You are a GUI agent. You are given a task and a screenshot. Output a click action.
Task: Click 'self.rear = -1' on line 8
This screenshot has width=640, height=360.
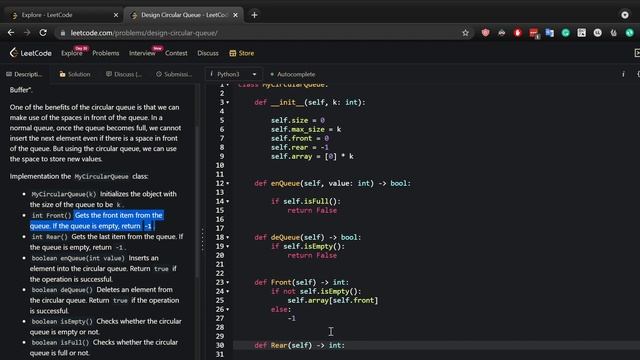coord(300,147)
